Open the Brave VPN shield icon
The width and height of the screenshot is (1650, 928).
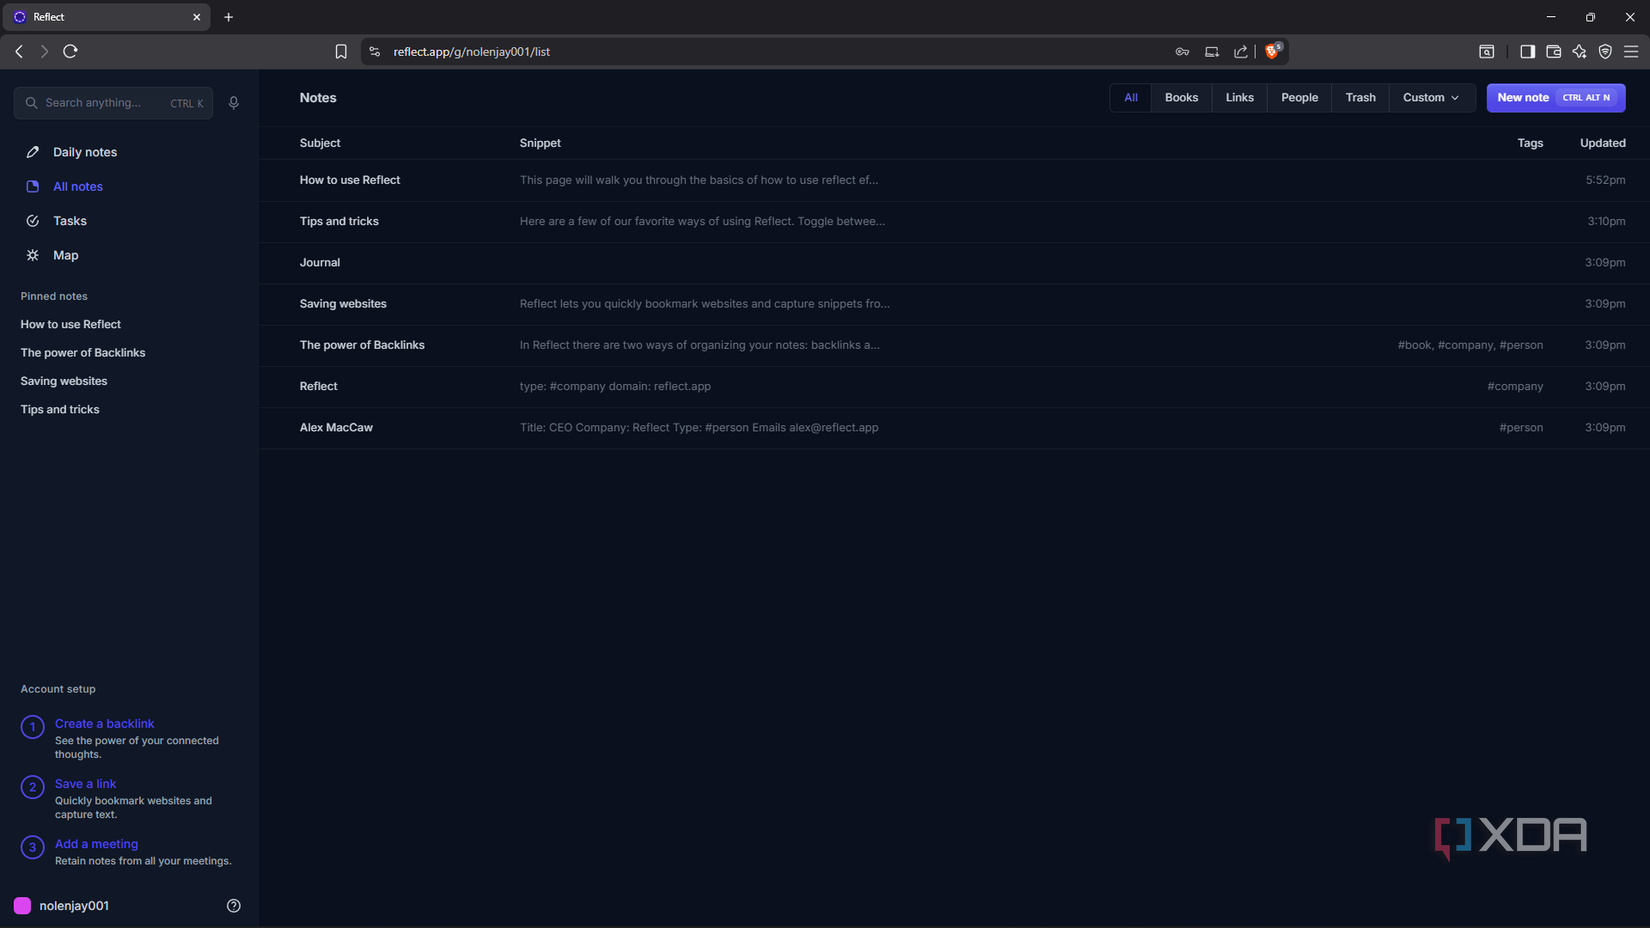(1605, 52)
